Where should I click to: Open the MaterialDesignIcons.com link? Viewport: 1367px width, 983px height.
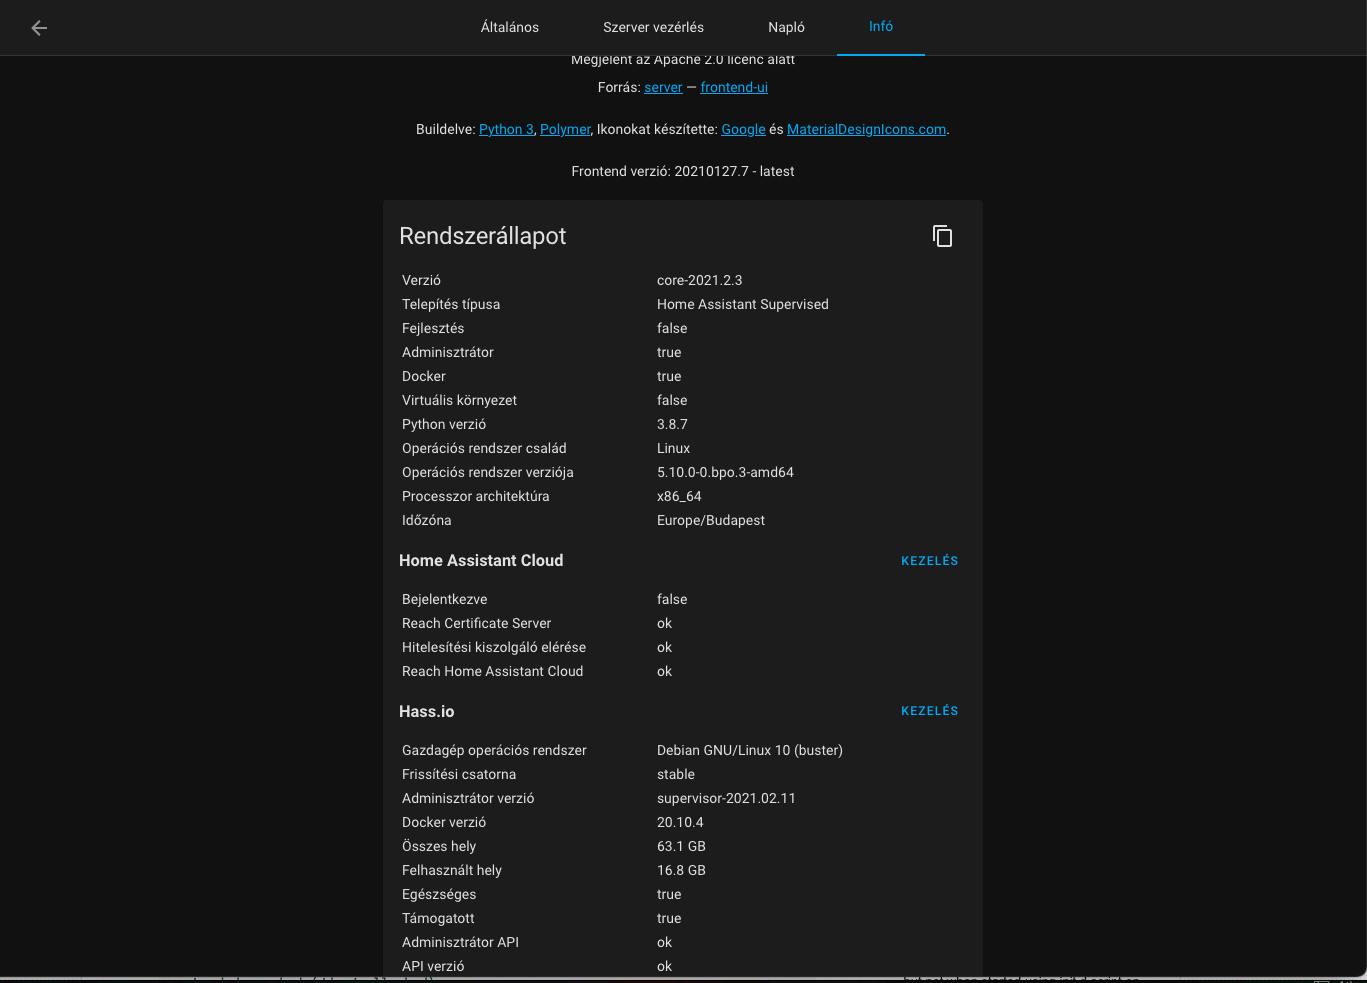(866, 129)
